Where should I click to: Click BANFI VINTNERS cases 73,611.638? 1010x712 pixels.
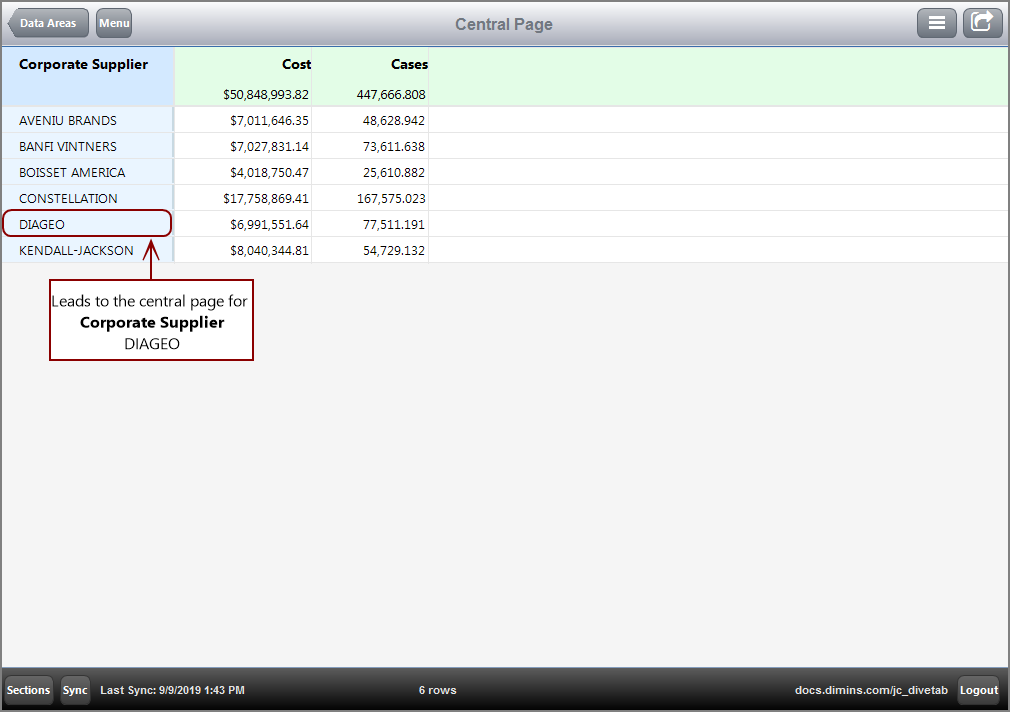(394, 146)
